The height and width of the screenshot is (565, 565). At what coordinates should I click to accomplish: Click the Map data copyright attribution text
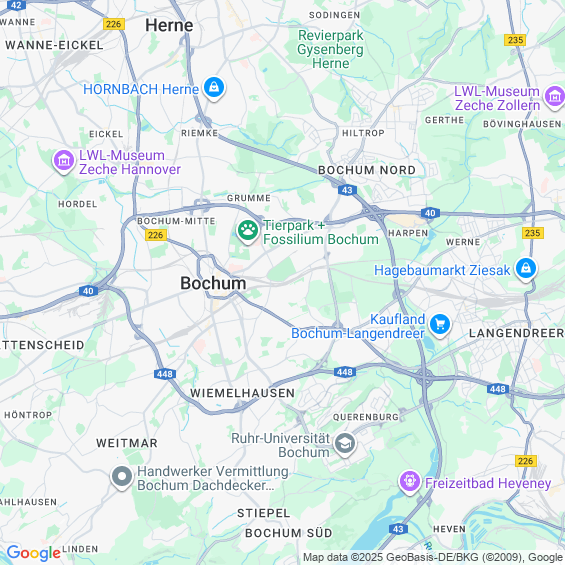pyautogui.click(x=433, y=557)
